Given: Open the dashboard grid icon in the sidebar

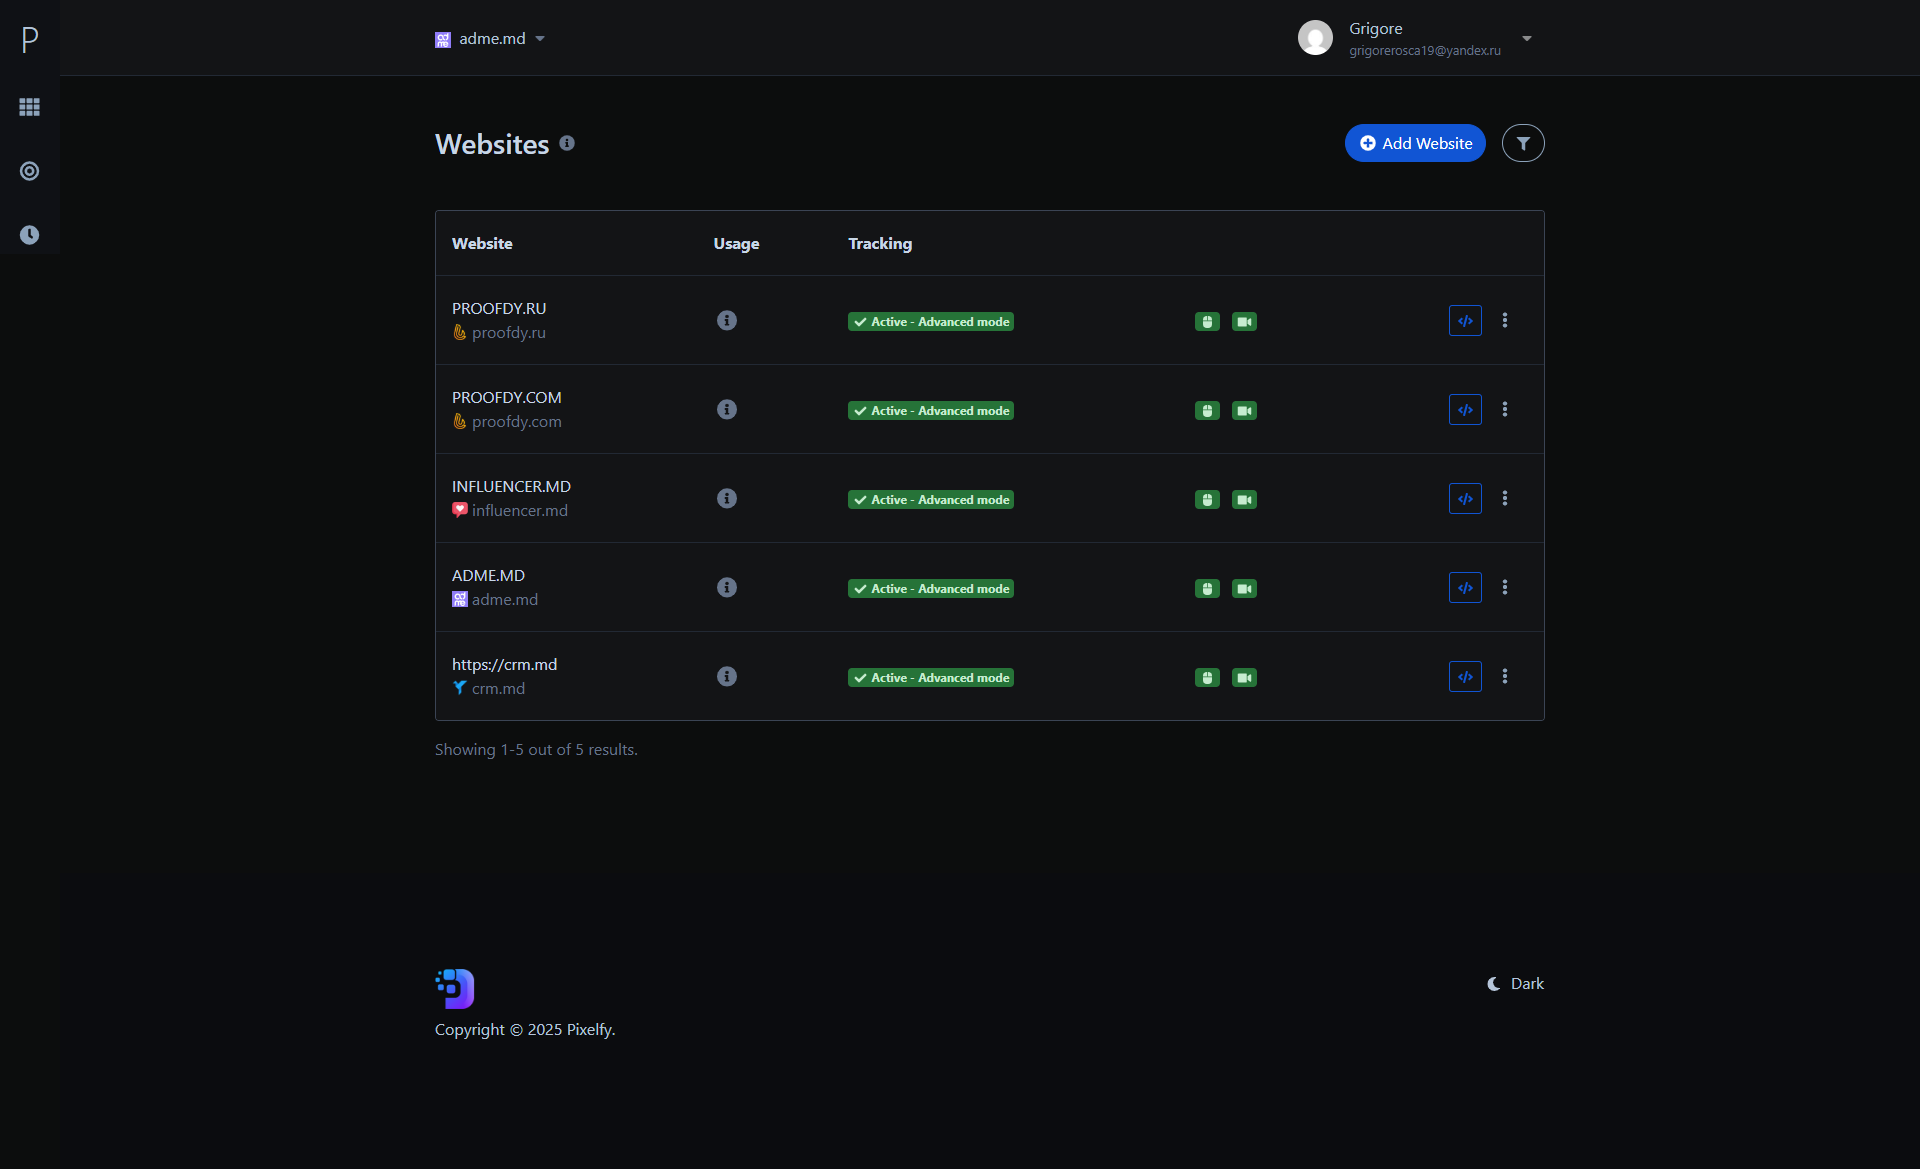Looking at the screenshot, I should click(30, 107).
